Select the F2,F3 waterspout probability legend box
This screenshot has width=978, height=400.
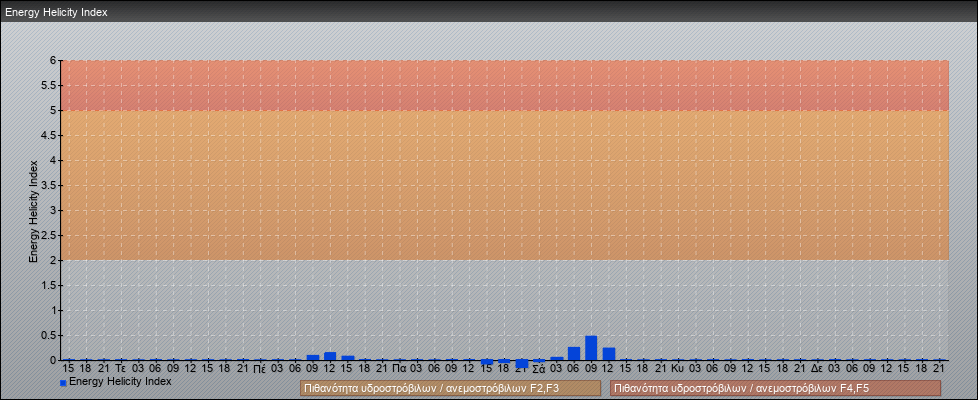pos(450,388)
